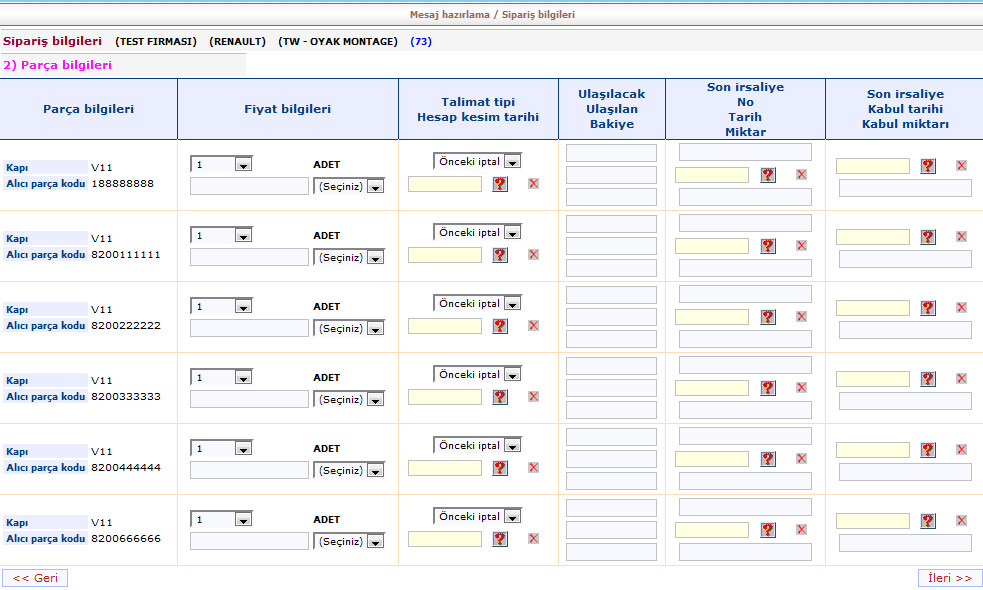Click the İleri >> next button

coord(949,578)
